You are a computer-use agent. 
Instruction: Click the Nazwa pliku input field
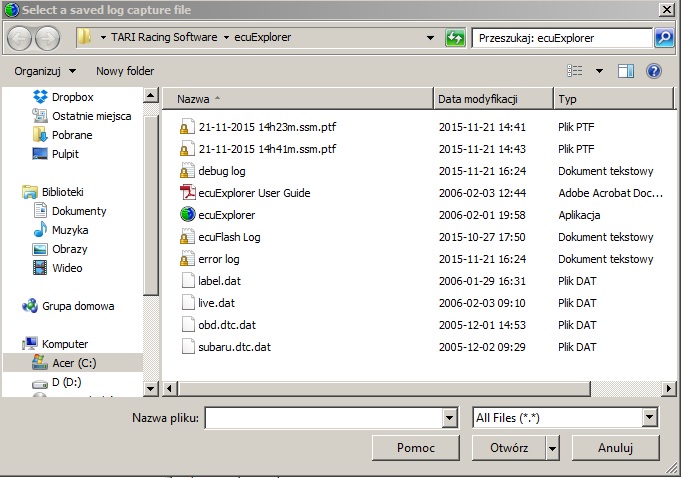[322, 418]
